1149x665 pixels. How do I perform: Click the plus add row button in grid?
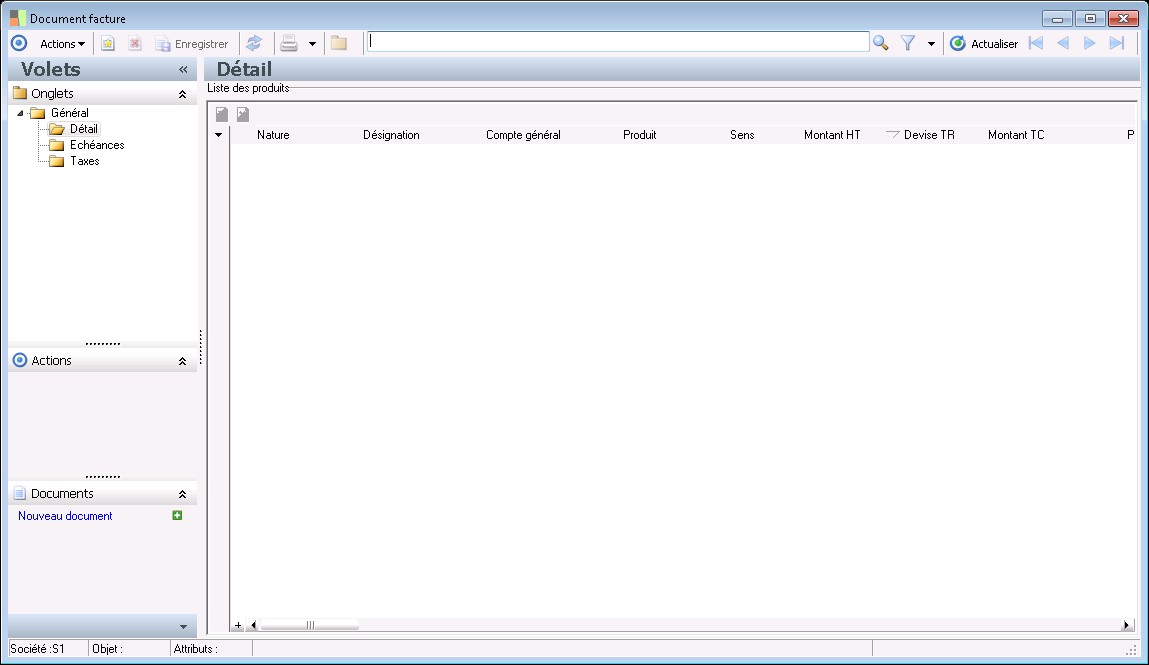point(238,625)
